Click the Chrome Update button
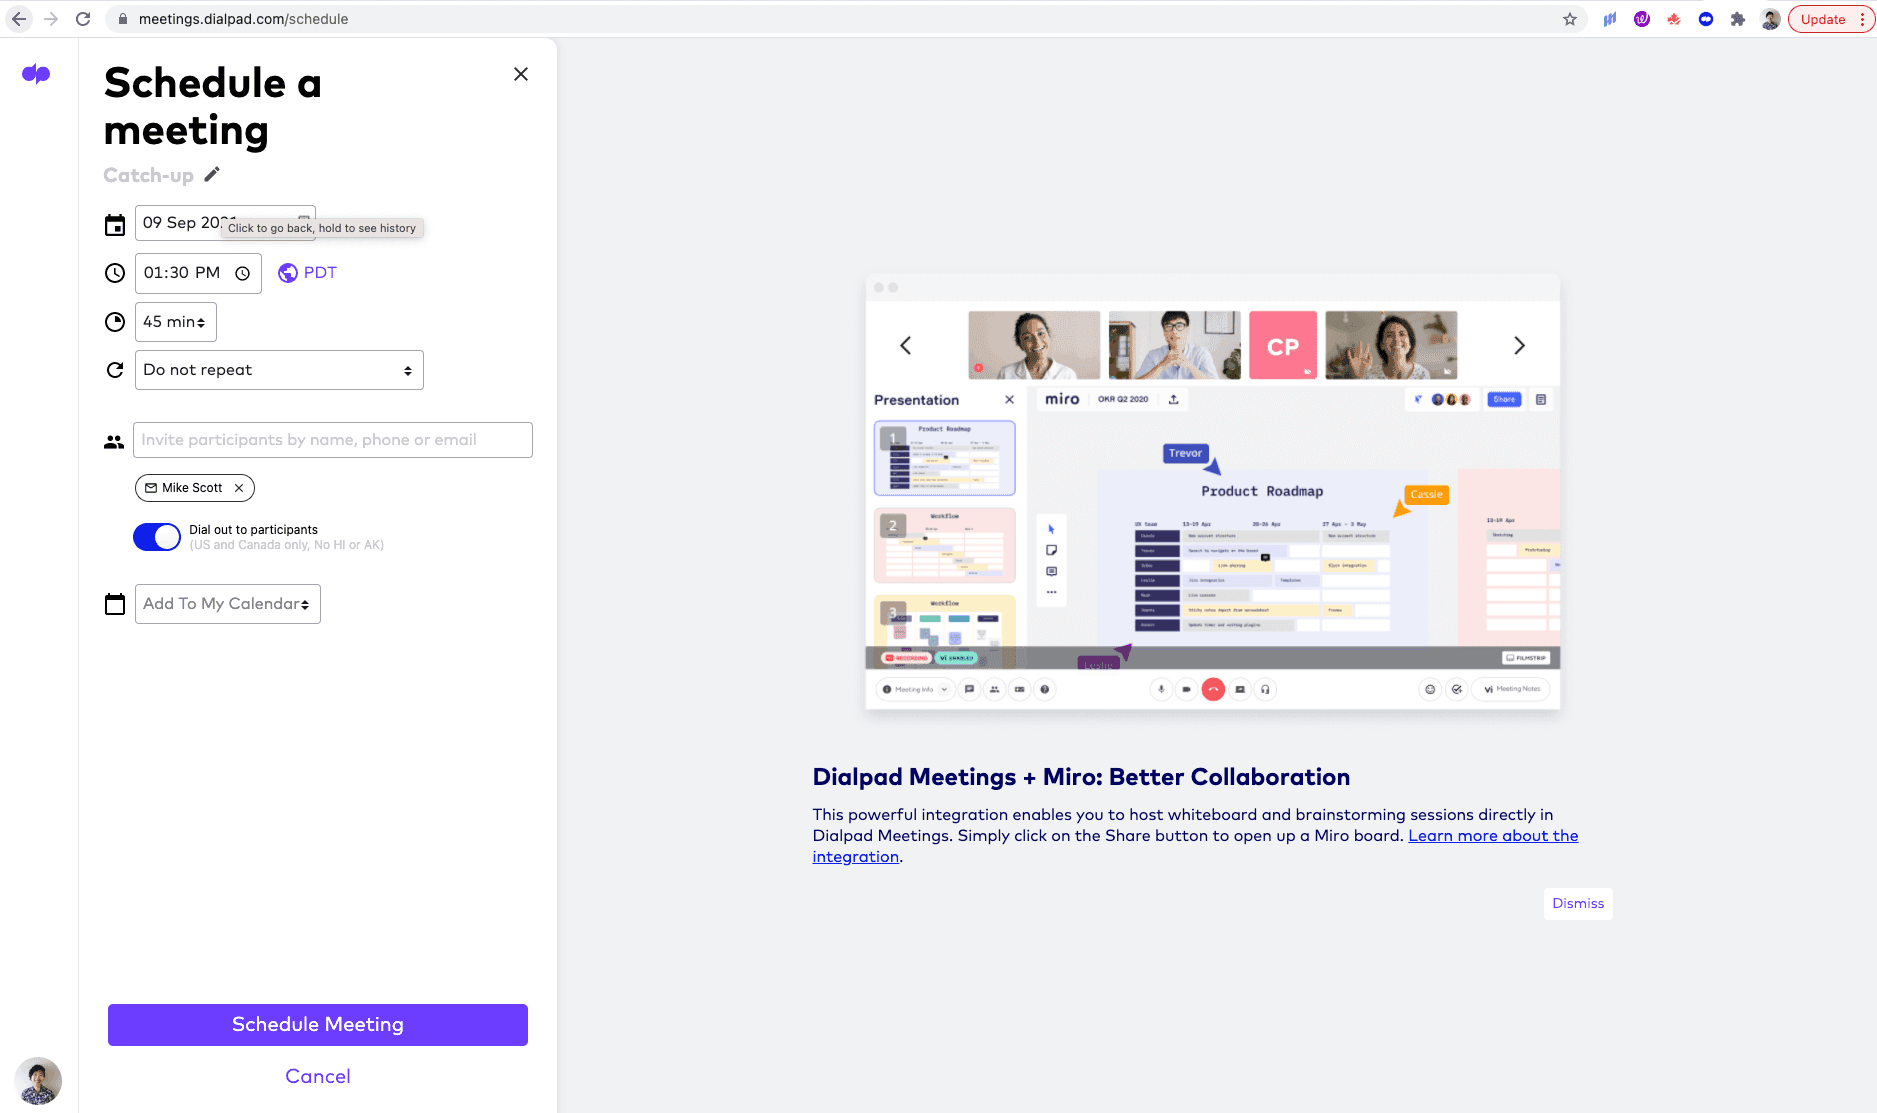 tap(1823, 19)
